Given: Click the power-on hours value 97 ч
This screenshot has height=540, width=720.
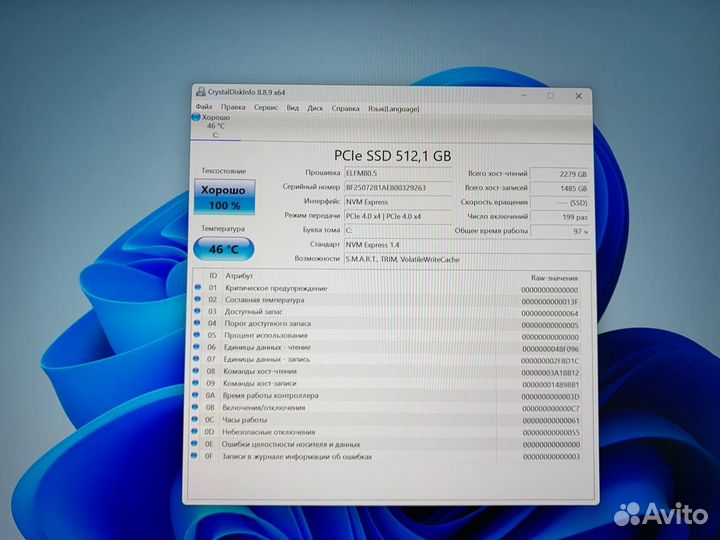Looking at the screenshot, I should coord(560,231).
